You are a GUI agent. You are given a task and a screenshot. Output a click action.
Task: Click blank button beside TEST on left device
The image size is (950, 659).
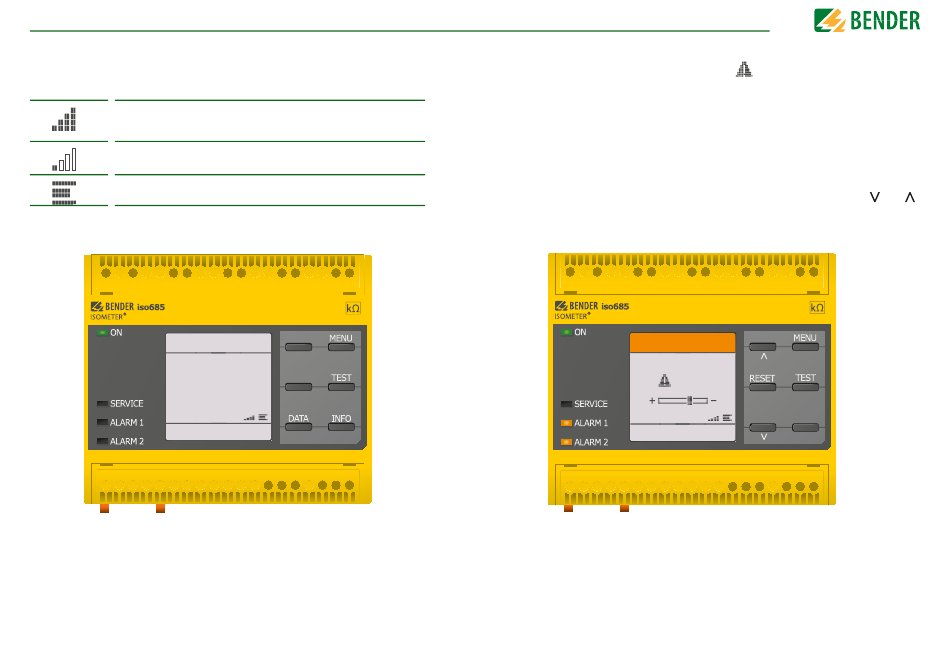(299, 387)
